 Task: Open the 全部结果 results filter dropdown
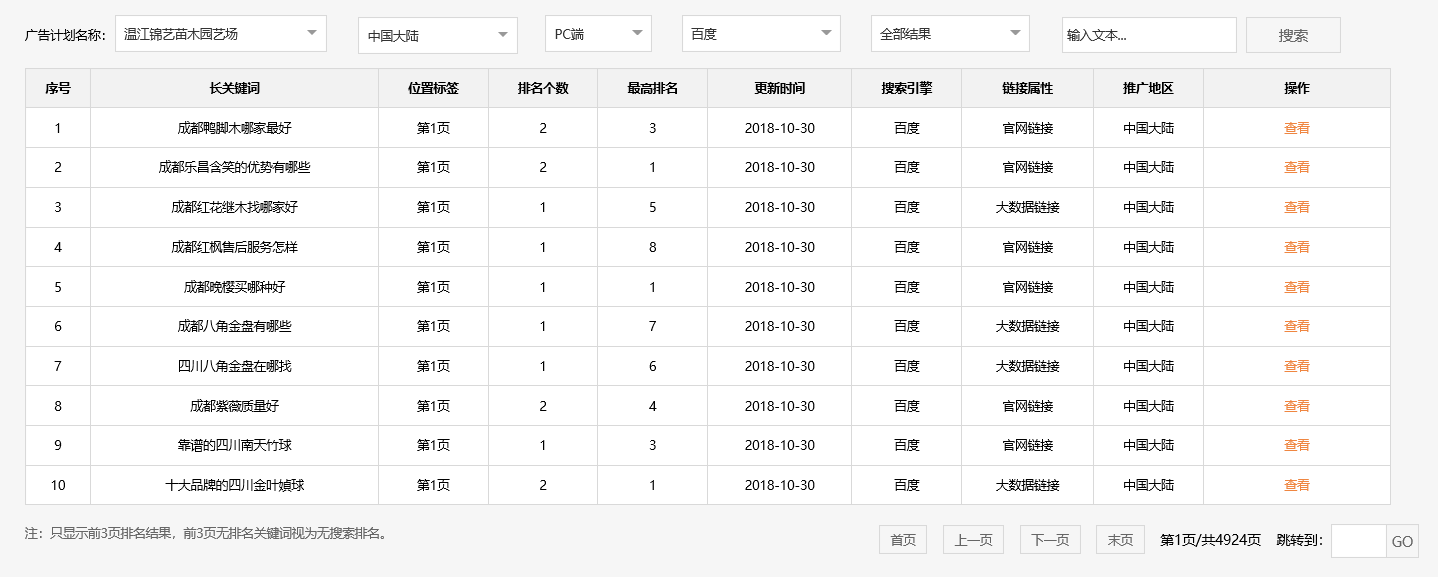point(949,33)
